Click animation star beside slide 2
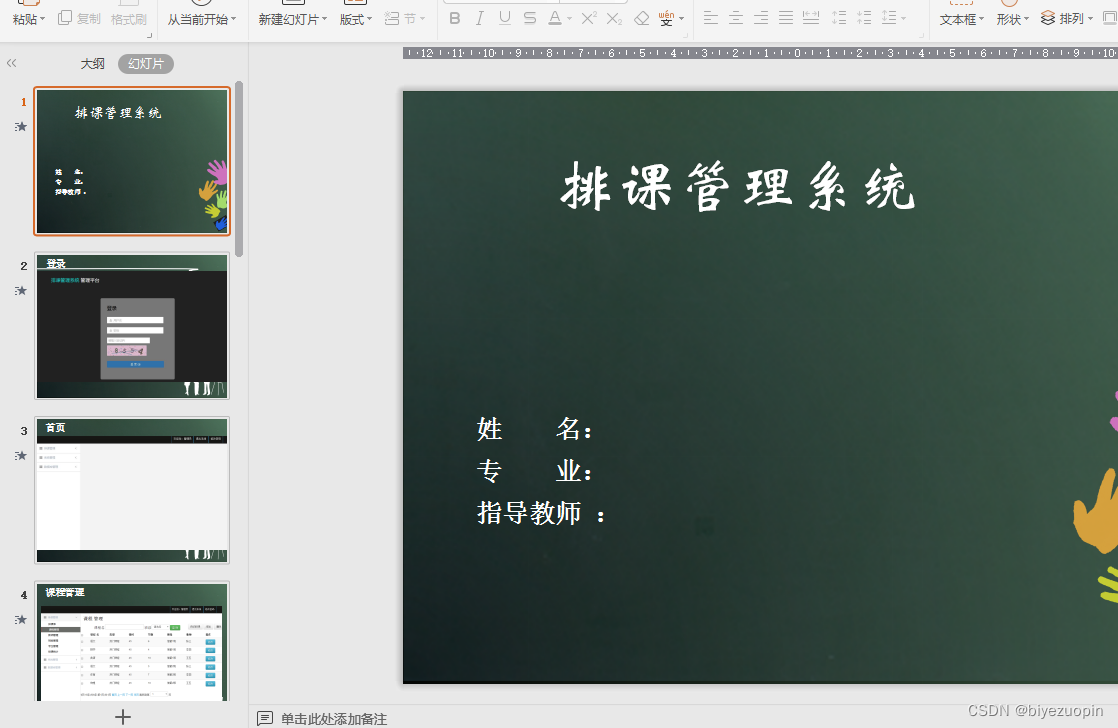The width and height of the screenshot is (1118, 728). (21, 290)
